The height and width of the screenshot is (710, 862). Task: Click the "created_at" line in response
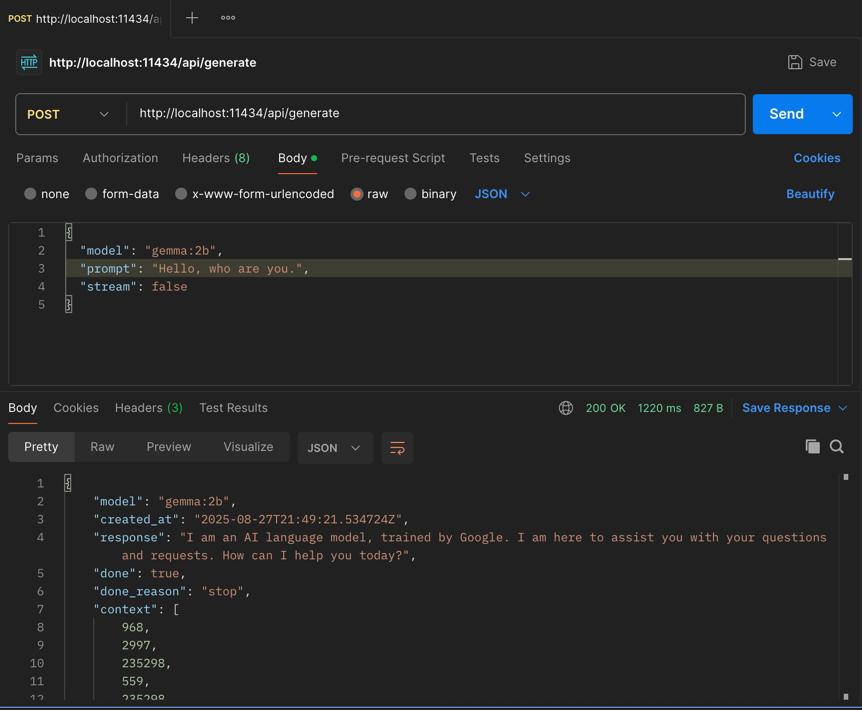pos(251,519)
